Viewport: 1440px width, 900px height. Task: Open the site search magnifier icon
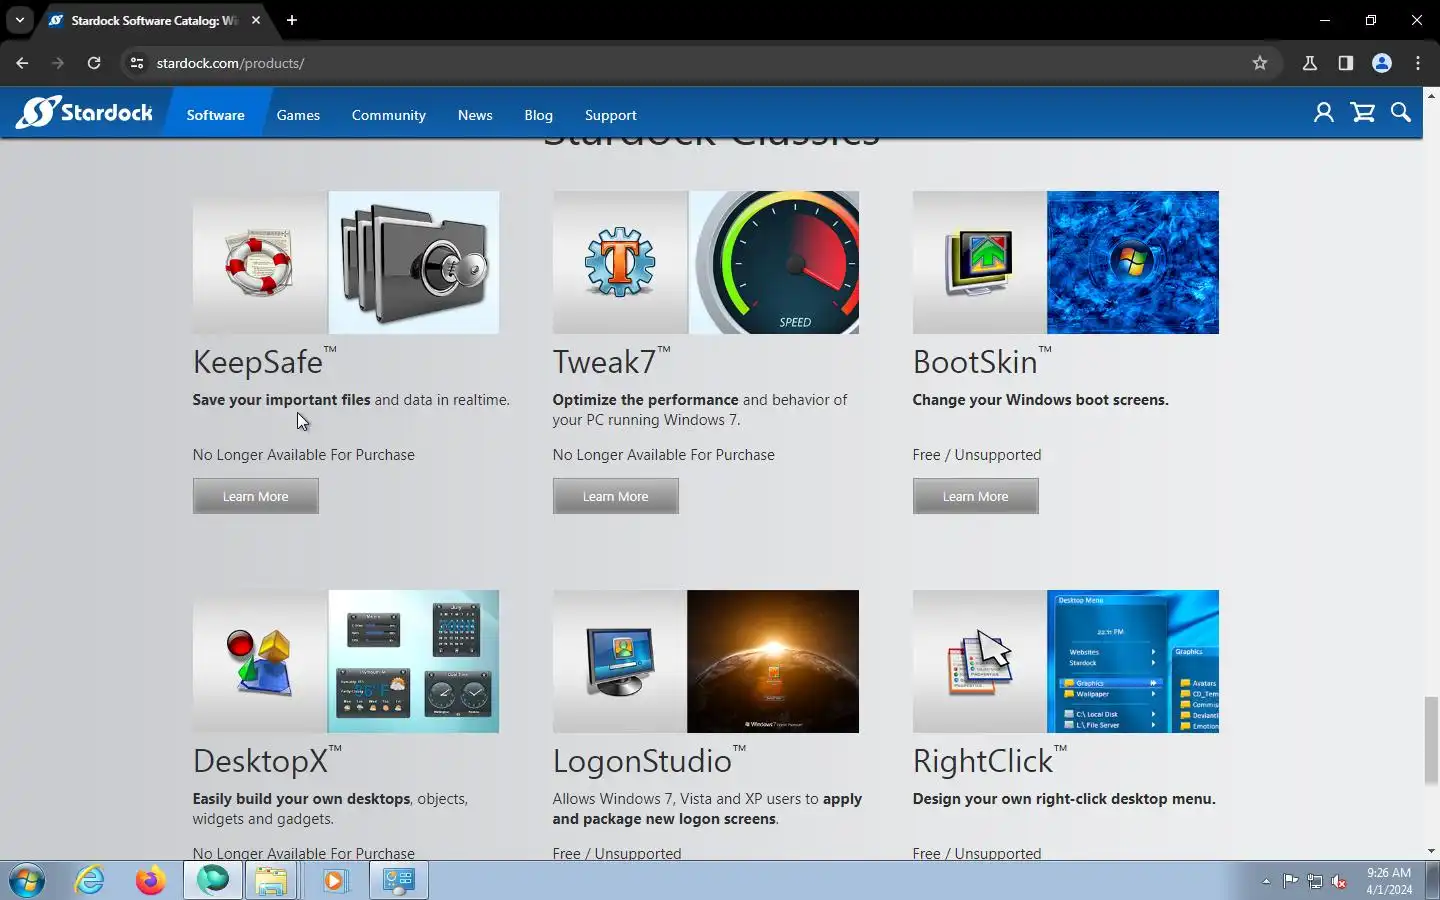coord(1401,113)
